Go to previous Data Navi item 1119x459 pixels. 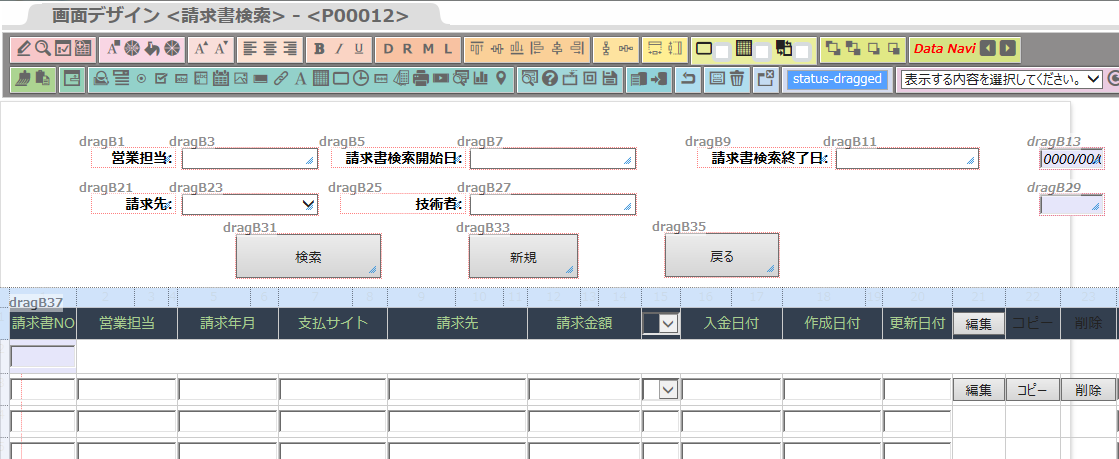click(x=988, y=49)
